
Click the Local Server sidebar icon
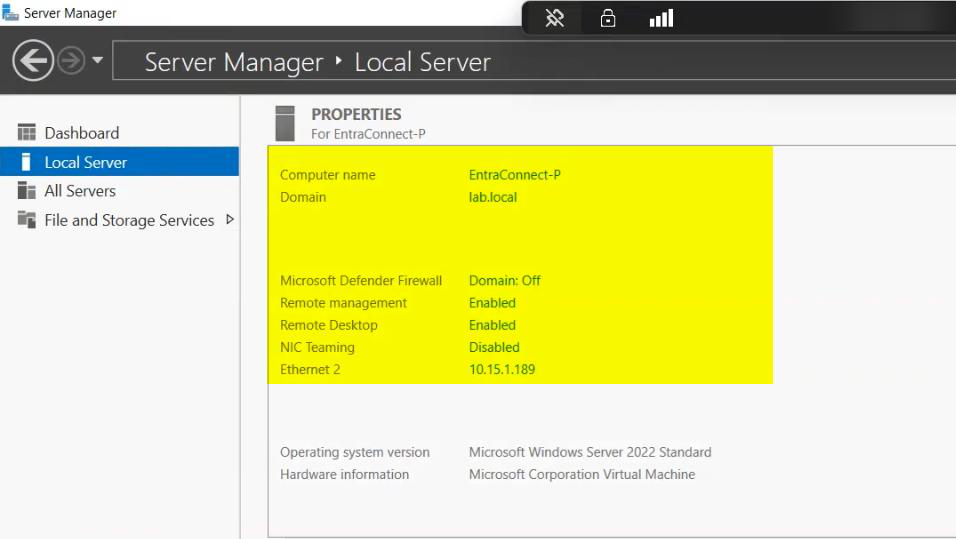26,162
